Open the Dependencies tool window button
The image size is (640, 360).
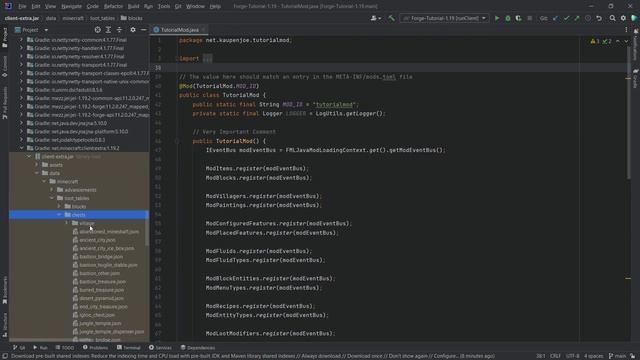(x=198, y=348)
